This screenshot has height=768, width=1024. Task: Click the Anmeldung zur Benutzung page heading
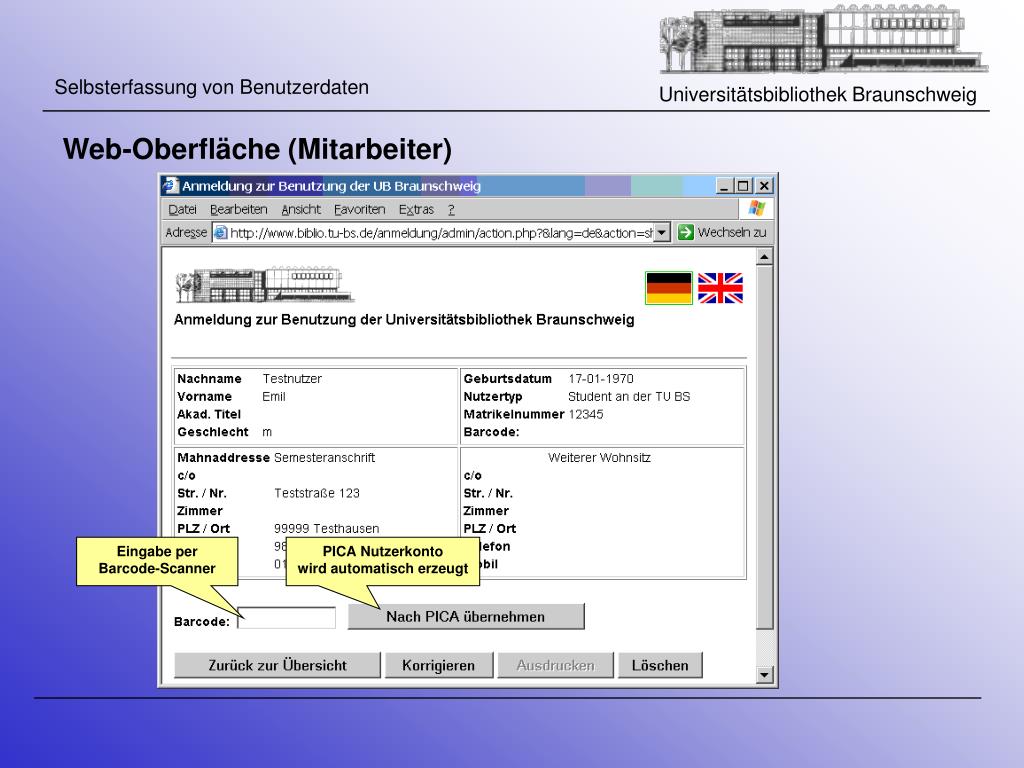[404, 320]
